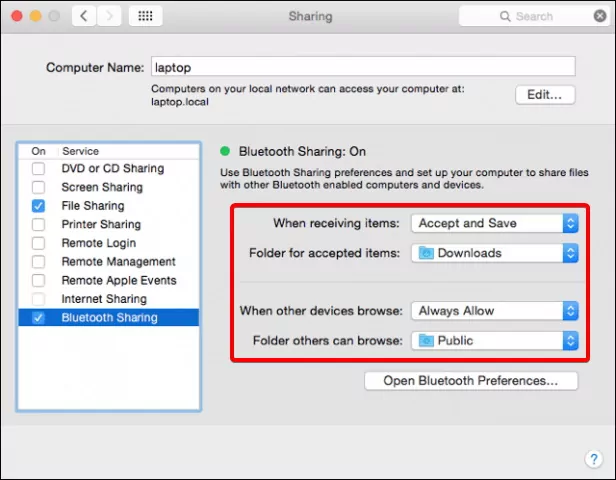Uncheck the File Sharing checkbox

(38, 206)
